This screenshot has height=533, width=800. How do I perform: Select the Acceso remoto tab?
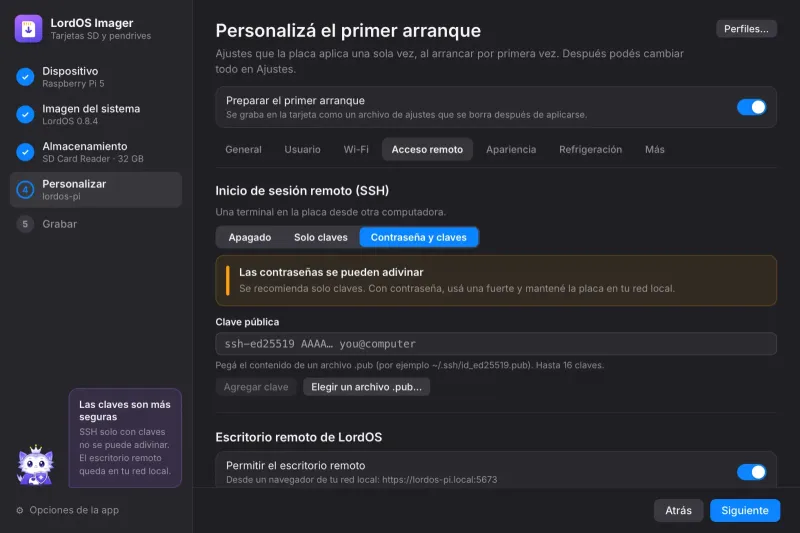427,149
